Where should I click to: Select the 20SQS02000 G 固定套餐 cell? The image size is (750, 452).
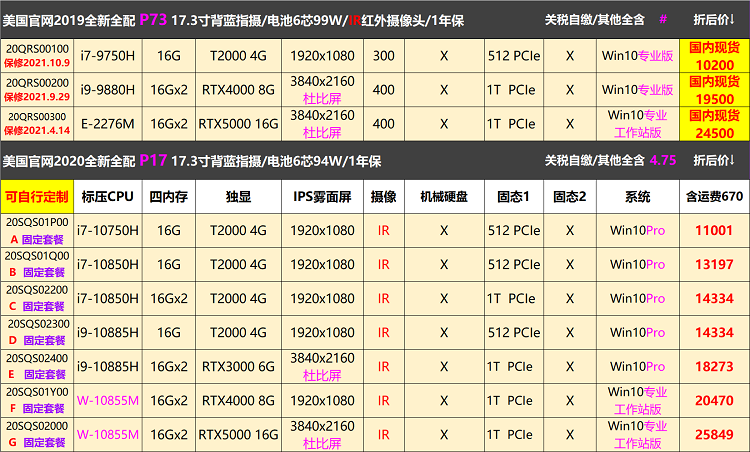[x=37, y=434]
